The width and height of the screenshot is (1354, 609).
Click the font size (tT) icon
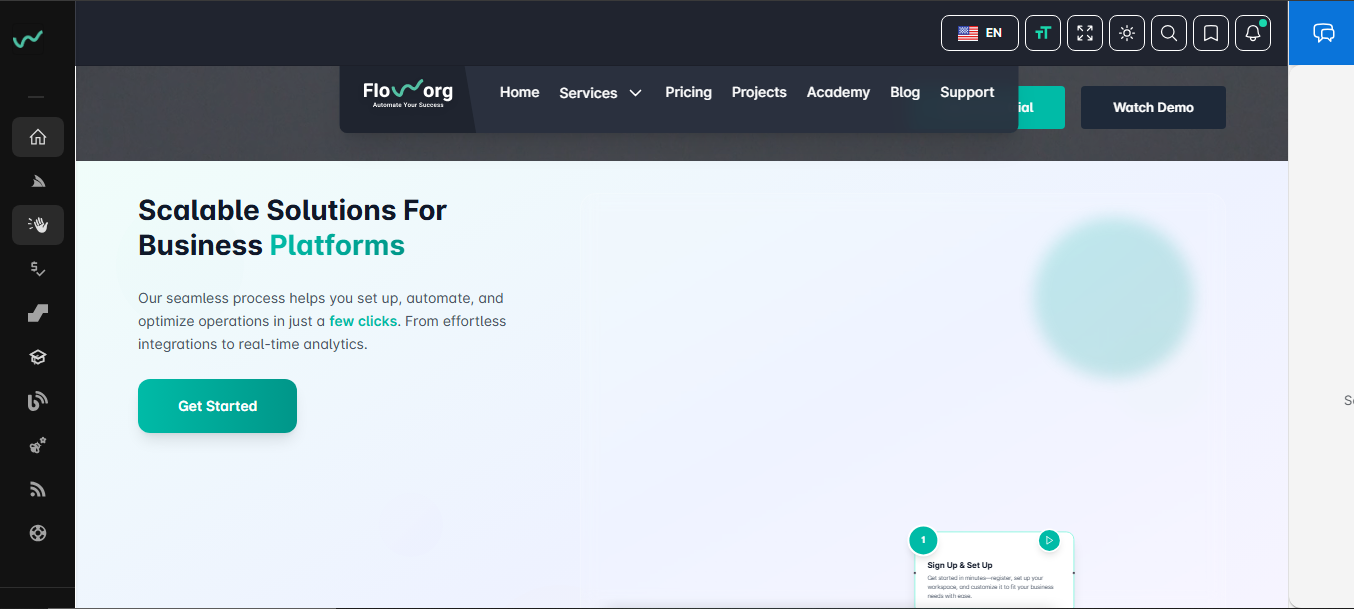coord(1043,33)
